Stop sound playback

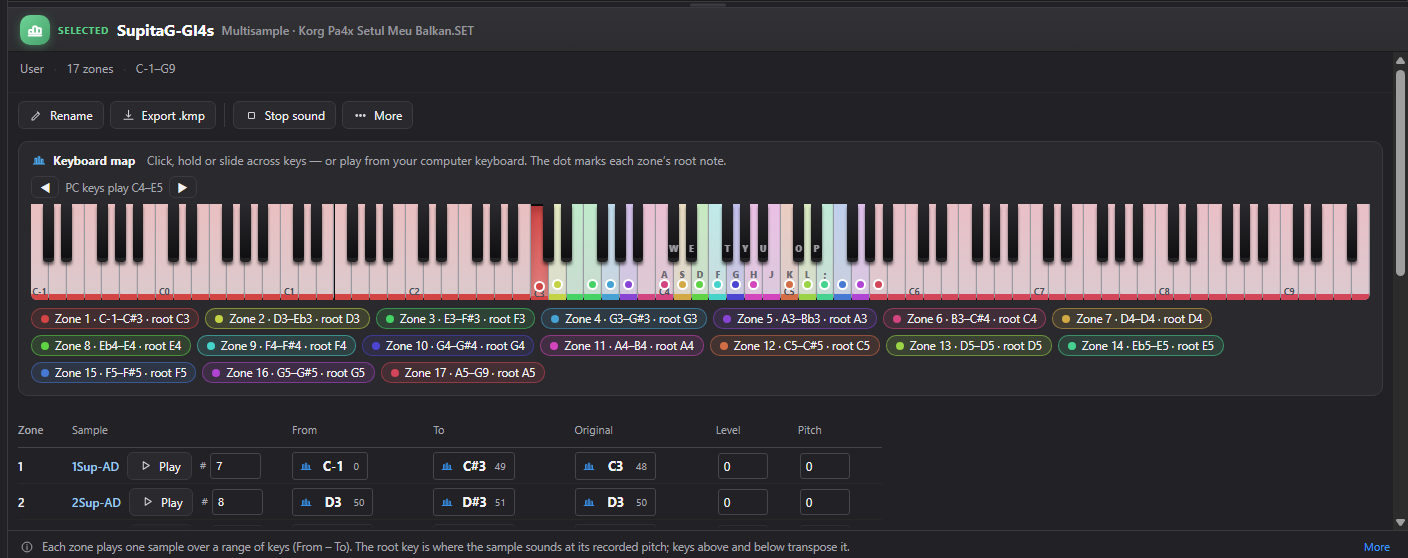coord(285,115)
